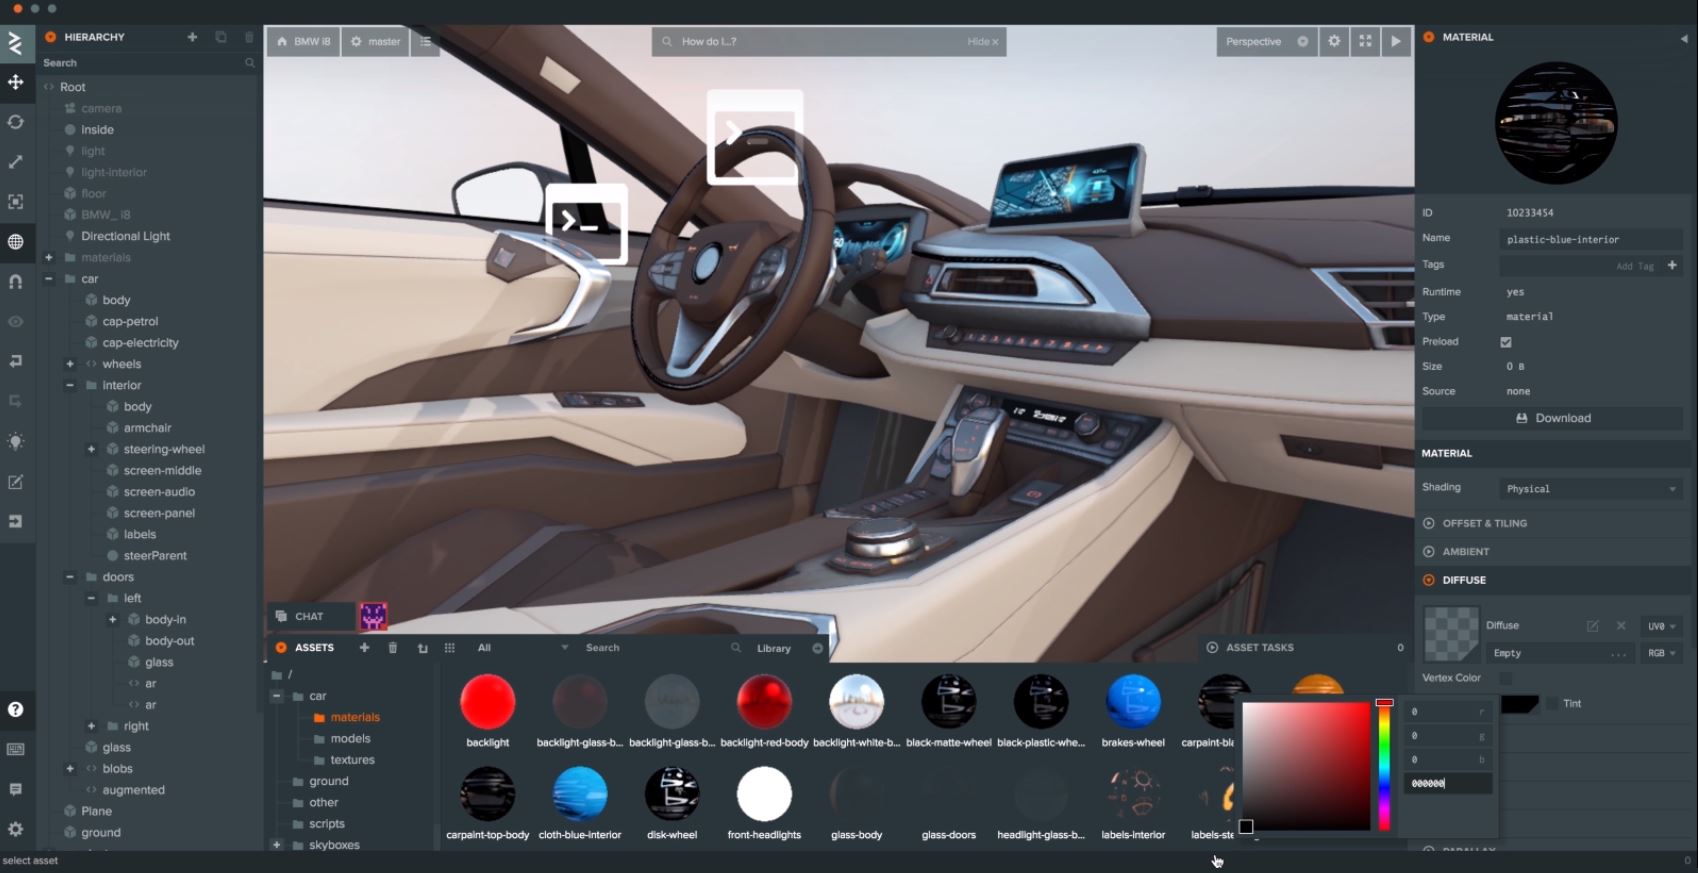Open the Feedback speech icon
Viewport: 1698px width, 873px height.
click(15, 789)
